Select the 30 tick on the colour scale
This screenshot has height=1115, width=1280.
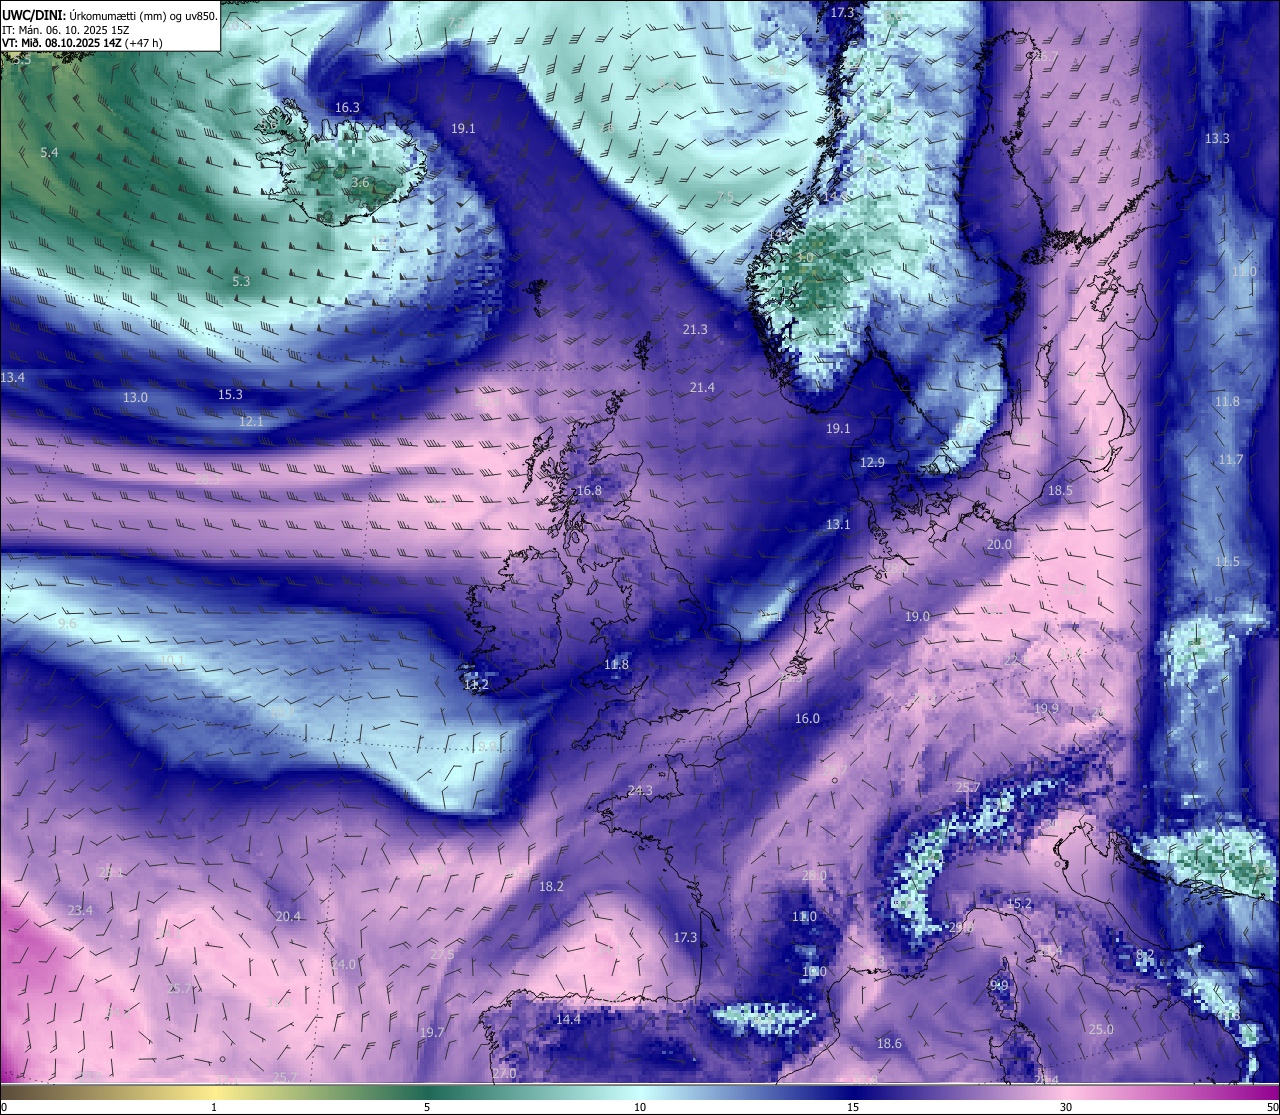(x=1066, y=1107)
